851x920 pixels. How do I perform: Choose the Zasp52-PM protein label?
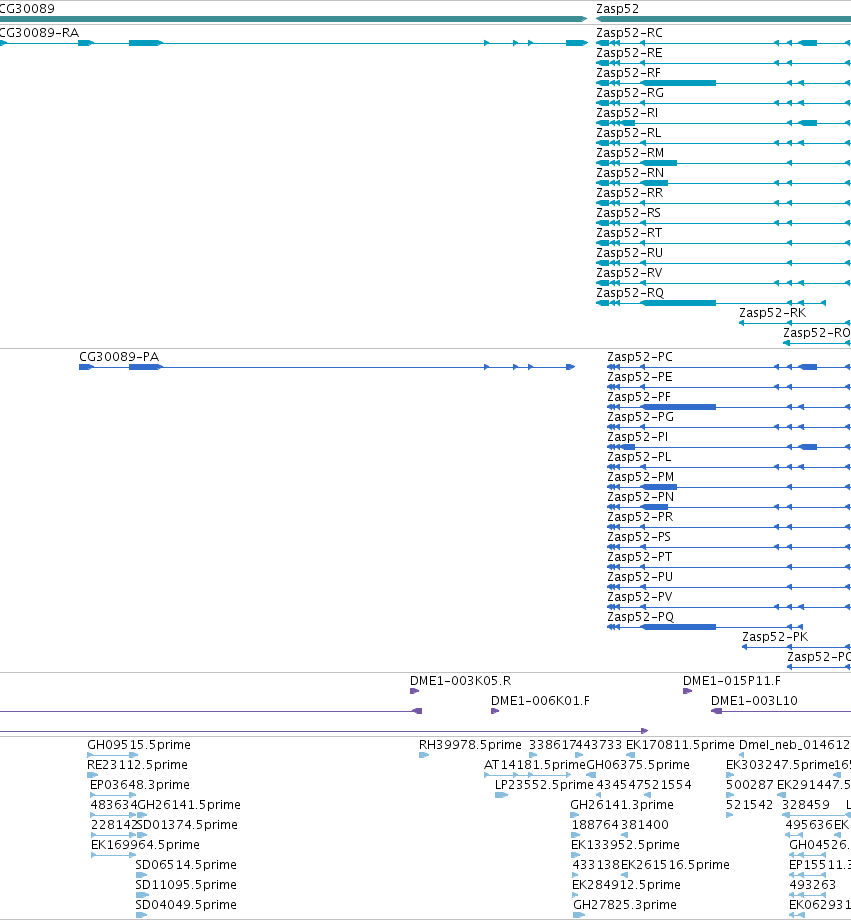pos(640,476)
